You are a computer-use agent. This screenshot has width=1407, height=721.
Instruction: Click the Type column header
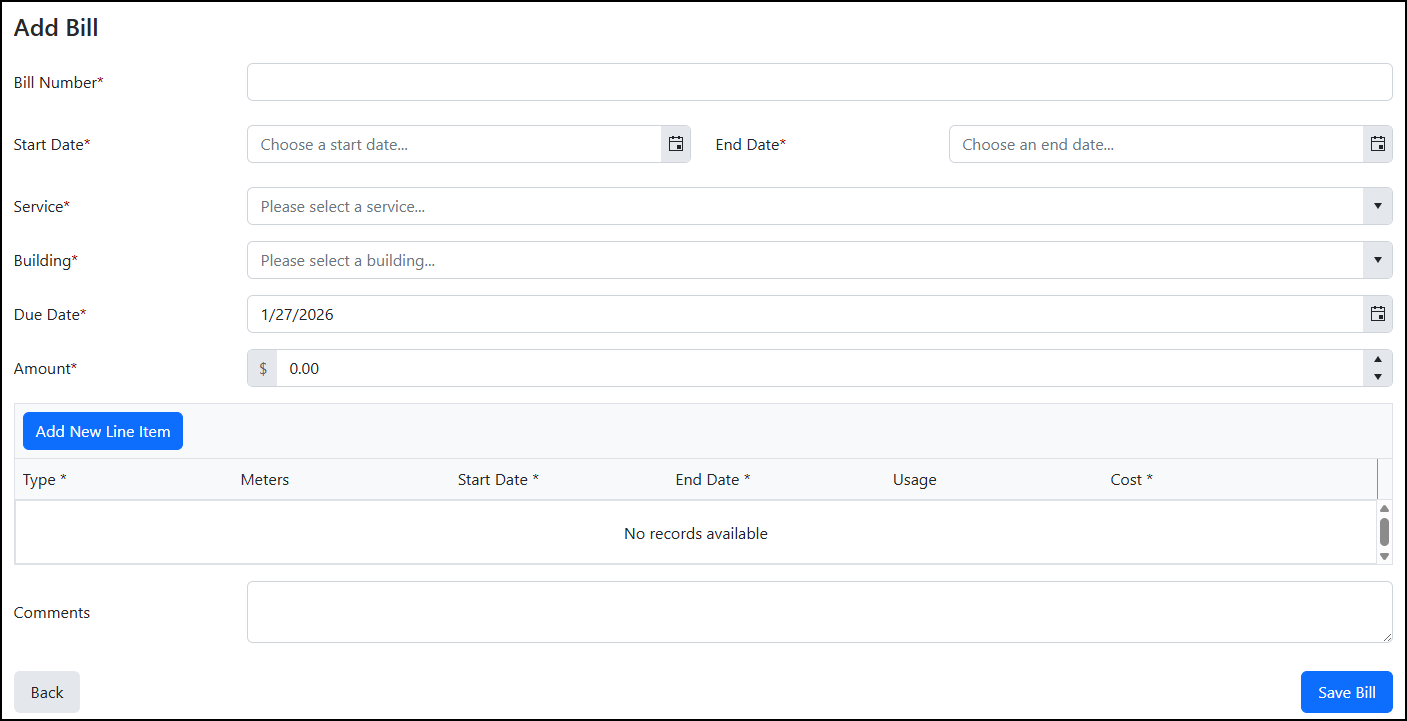click(x=45, y=480)
